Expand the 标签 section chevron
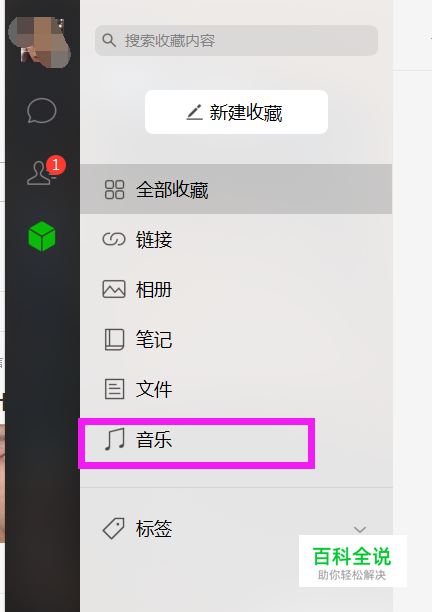 (360, 529)
